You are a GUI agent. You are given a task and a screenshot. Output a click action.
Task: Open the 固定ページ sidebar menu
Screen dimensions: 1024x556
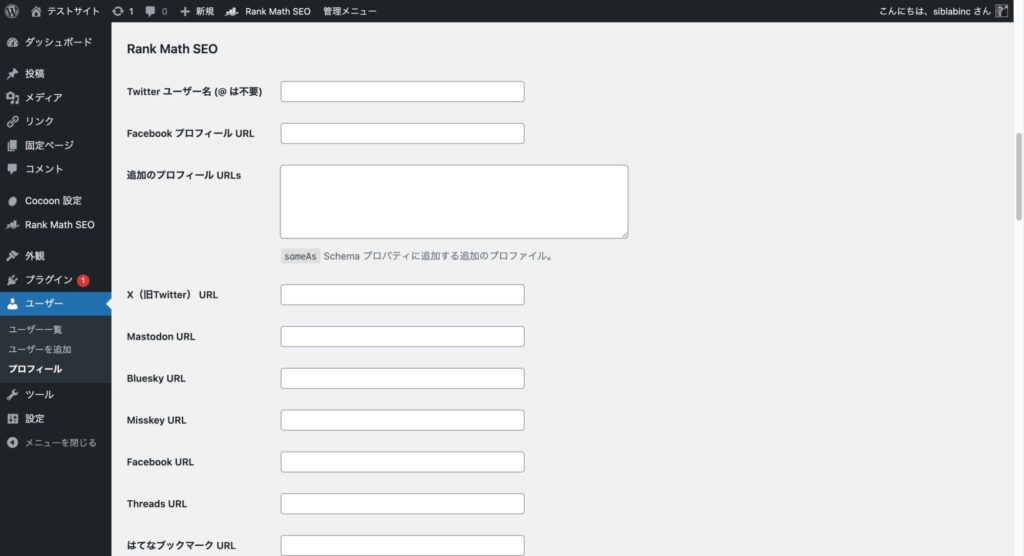click(49, 145)
